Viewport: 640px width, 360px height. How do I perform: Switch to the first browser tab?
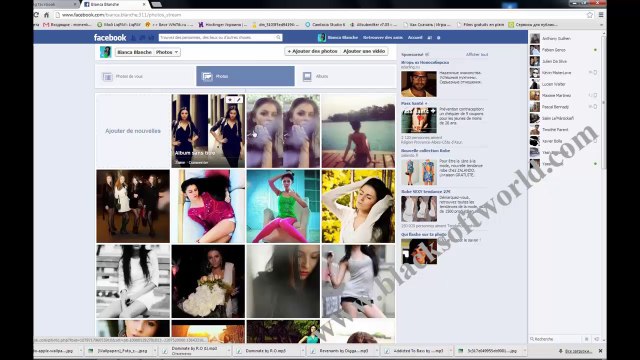pos(56,4)
